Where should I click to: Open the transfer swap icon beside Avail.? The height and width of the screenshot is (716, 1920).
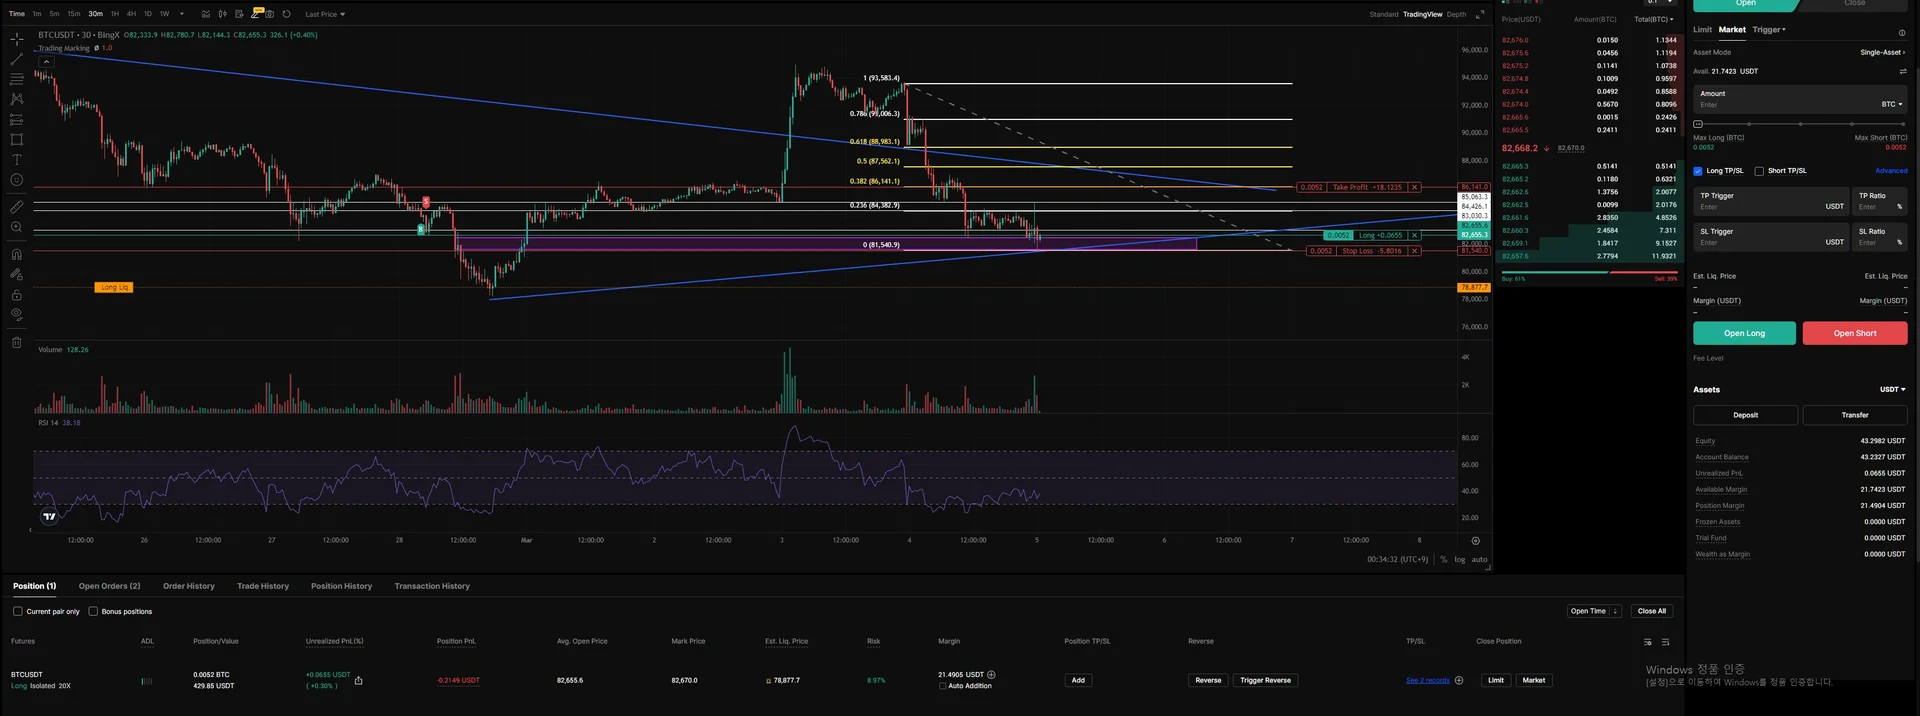point(1903,71)
